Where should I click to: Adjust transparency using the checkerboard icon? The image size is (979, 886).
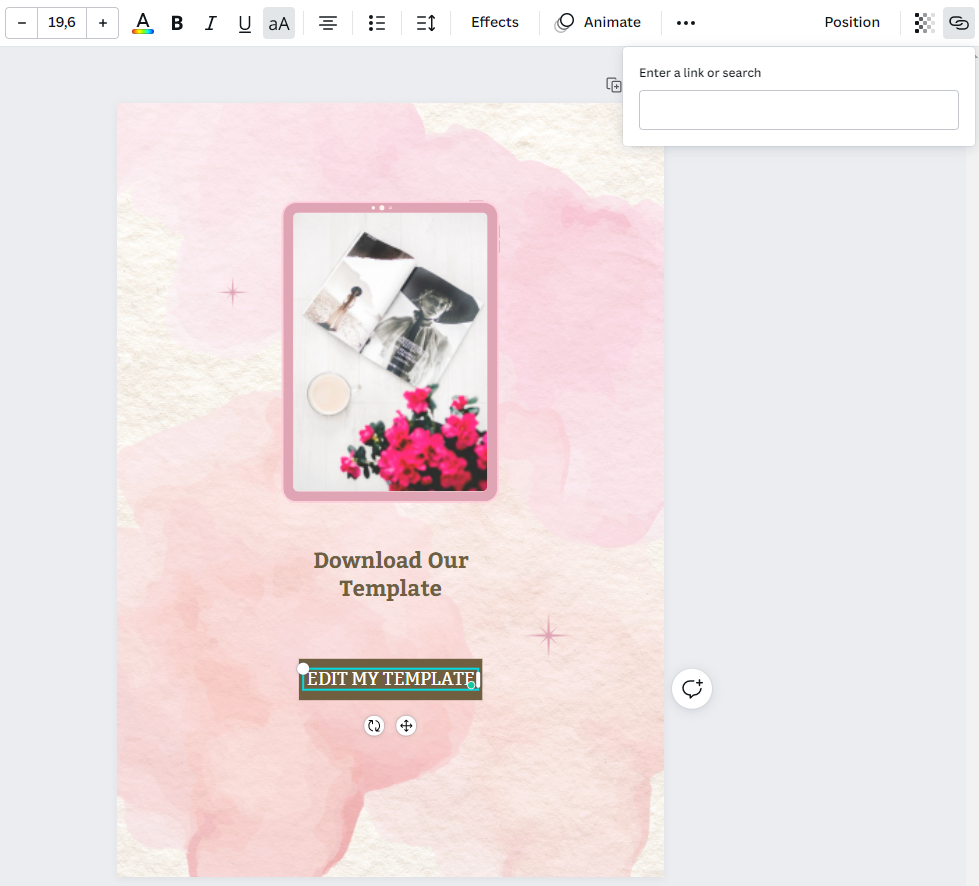tap(922, 22)
